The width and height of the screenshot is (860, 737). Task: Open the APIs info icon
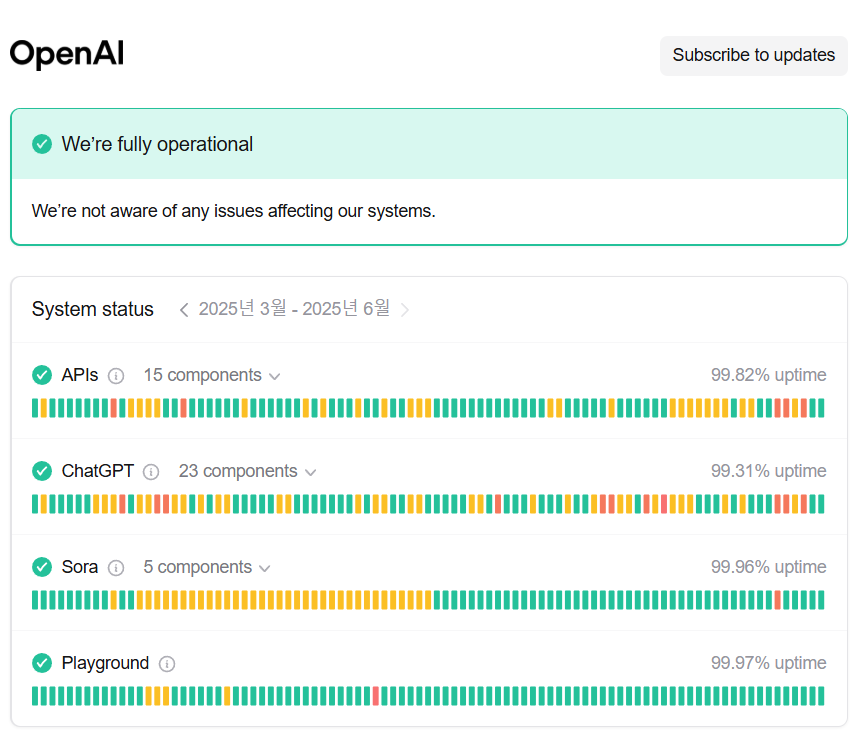[x=116, y=376]
